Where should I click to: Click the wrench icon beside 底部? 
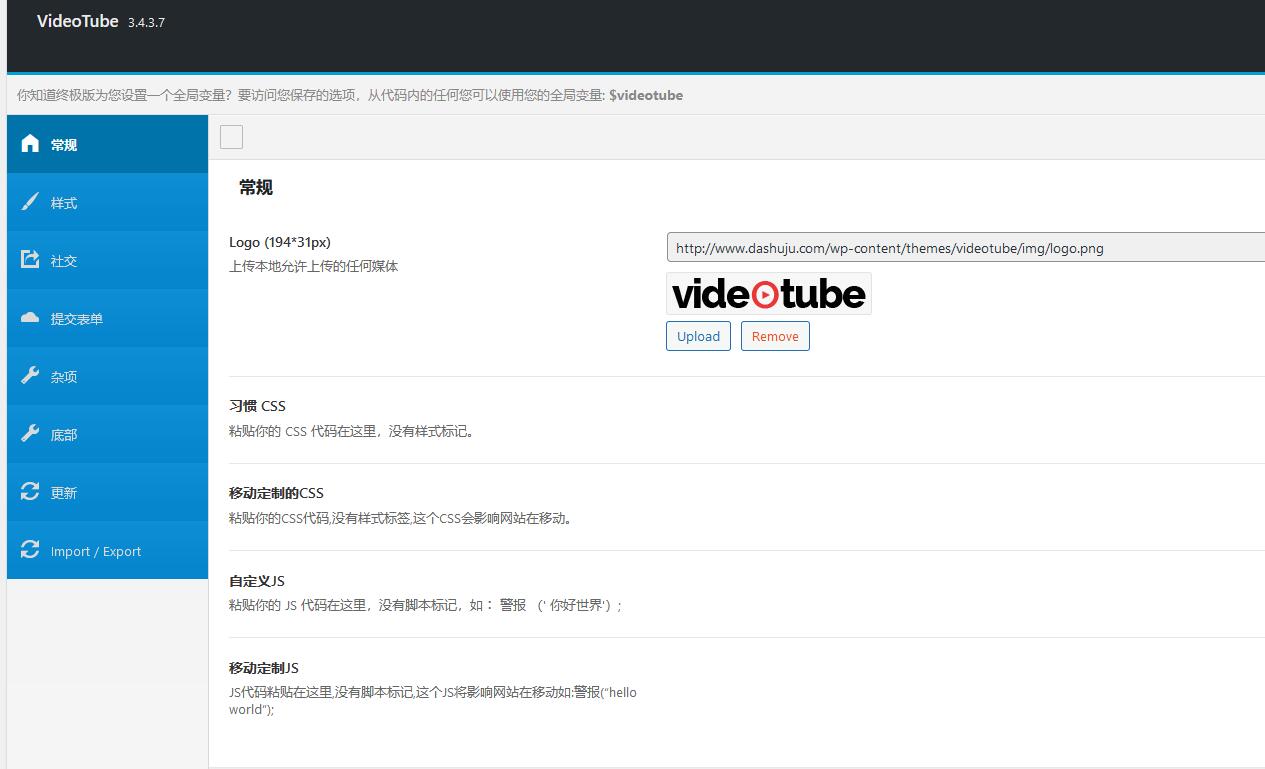pyautogui.click(x=30, y=434)
